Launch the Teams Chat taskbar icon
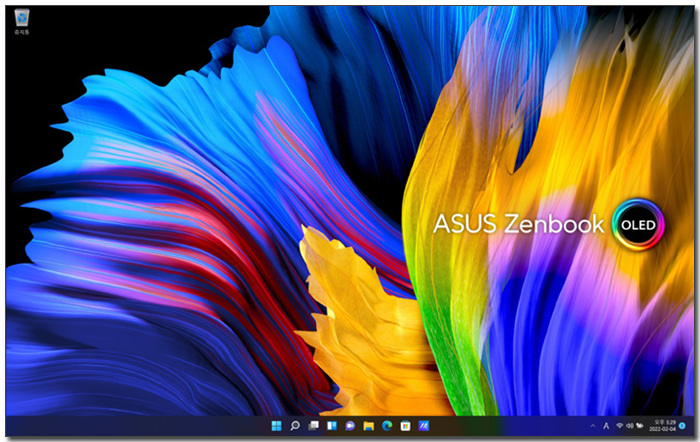The height and width of the screenshot is (442, 700). [x=350, y=426]
